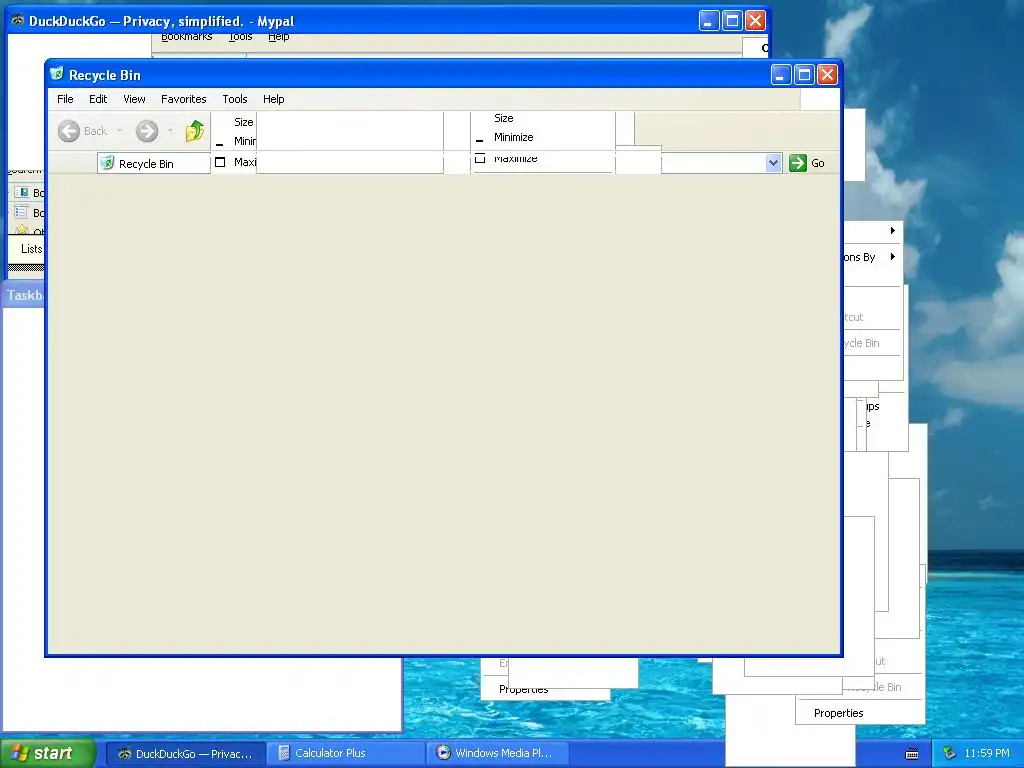Select the fully spelled Minimize menu entry
The height and width of the screenshot is (768, 1024).
point(513,137)
